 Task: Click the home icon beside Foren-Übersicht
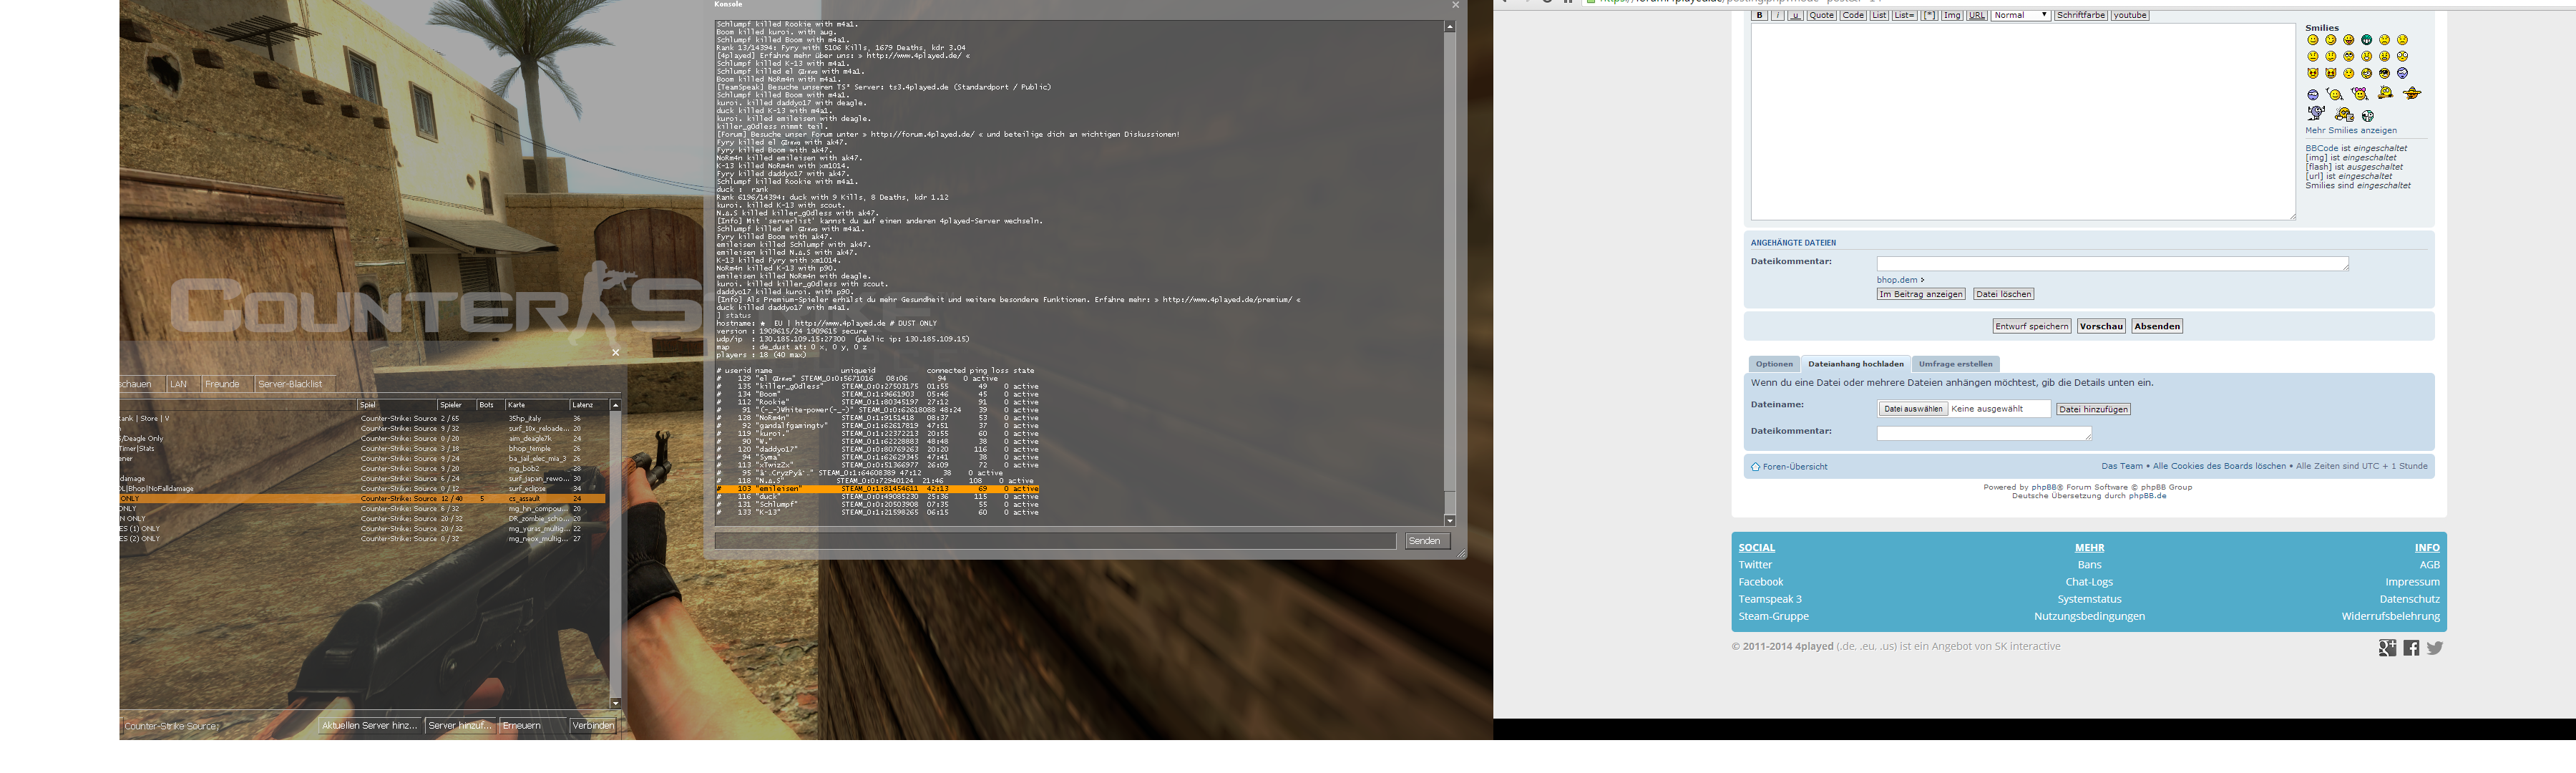(1755, 467)
